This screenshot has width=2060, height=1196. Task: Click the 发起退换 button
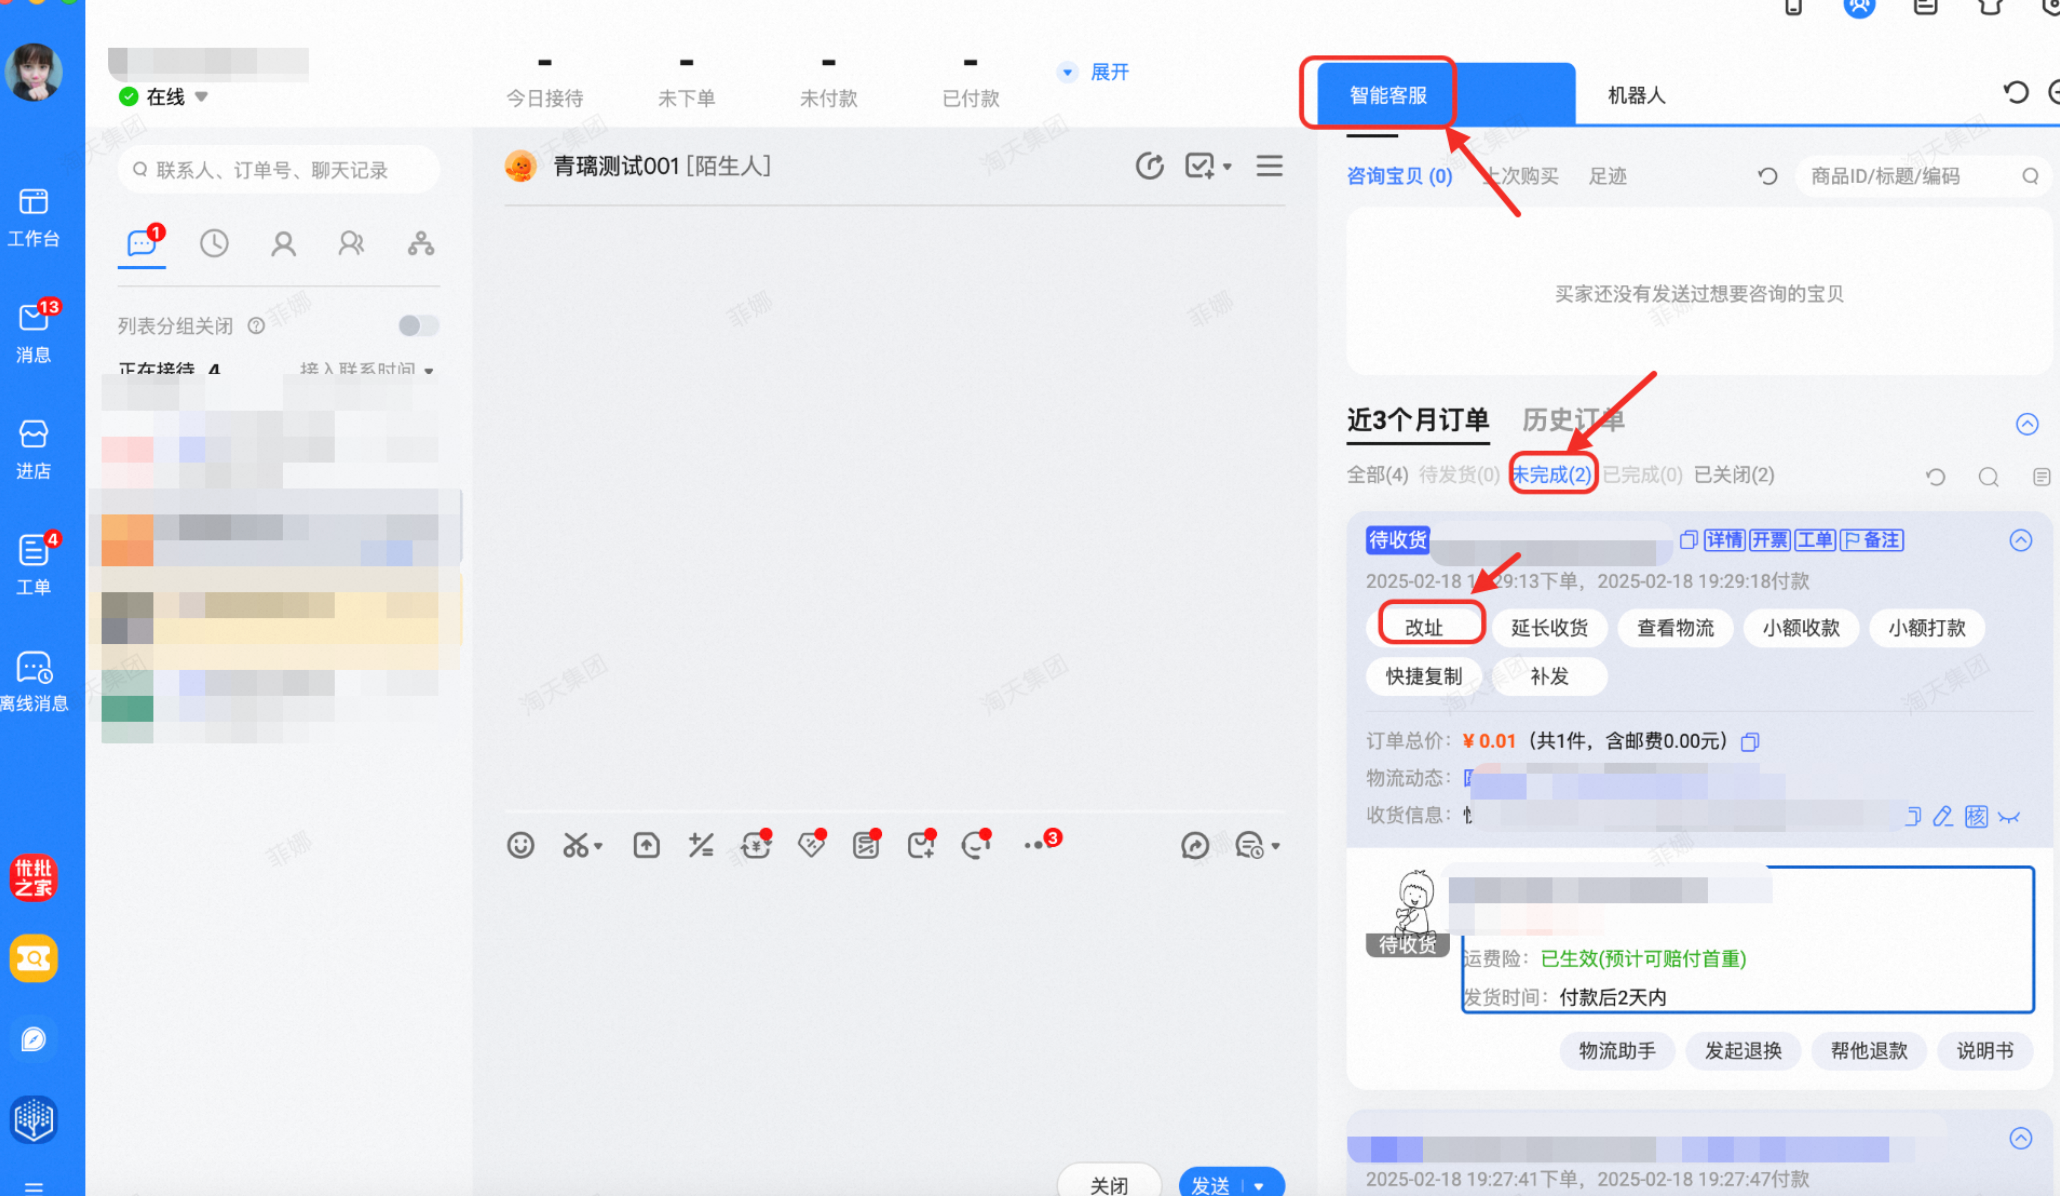(1743, 1051)
